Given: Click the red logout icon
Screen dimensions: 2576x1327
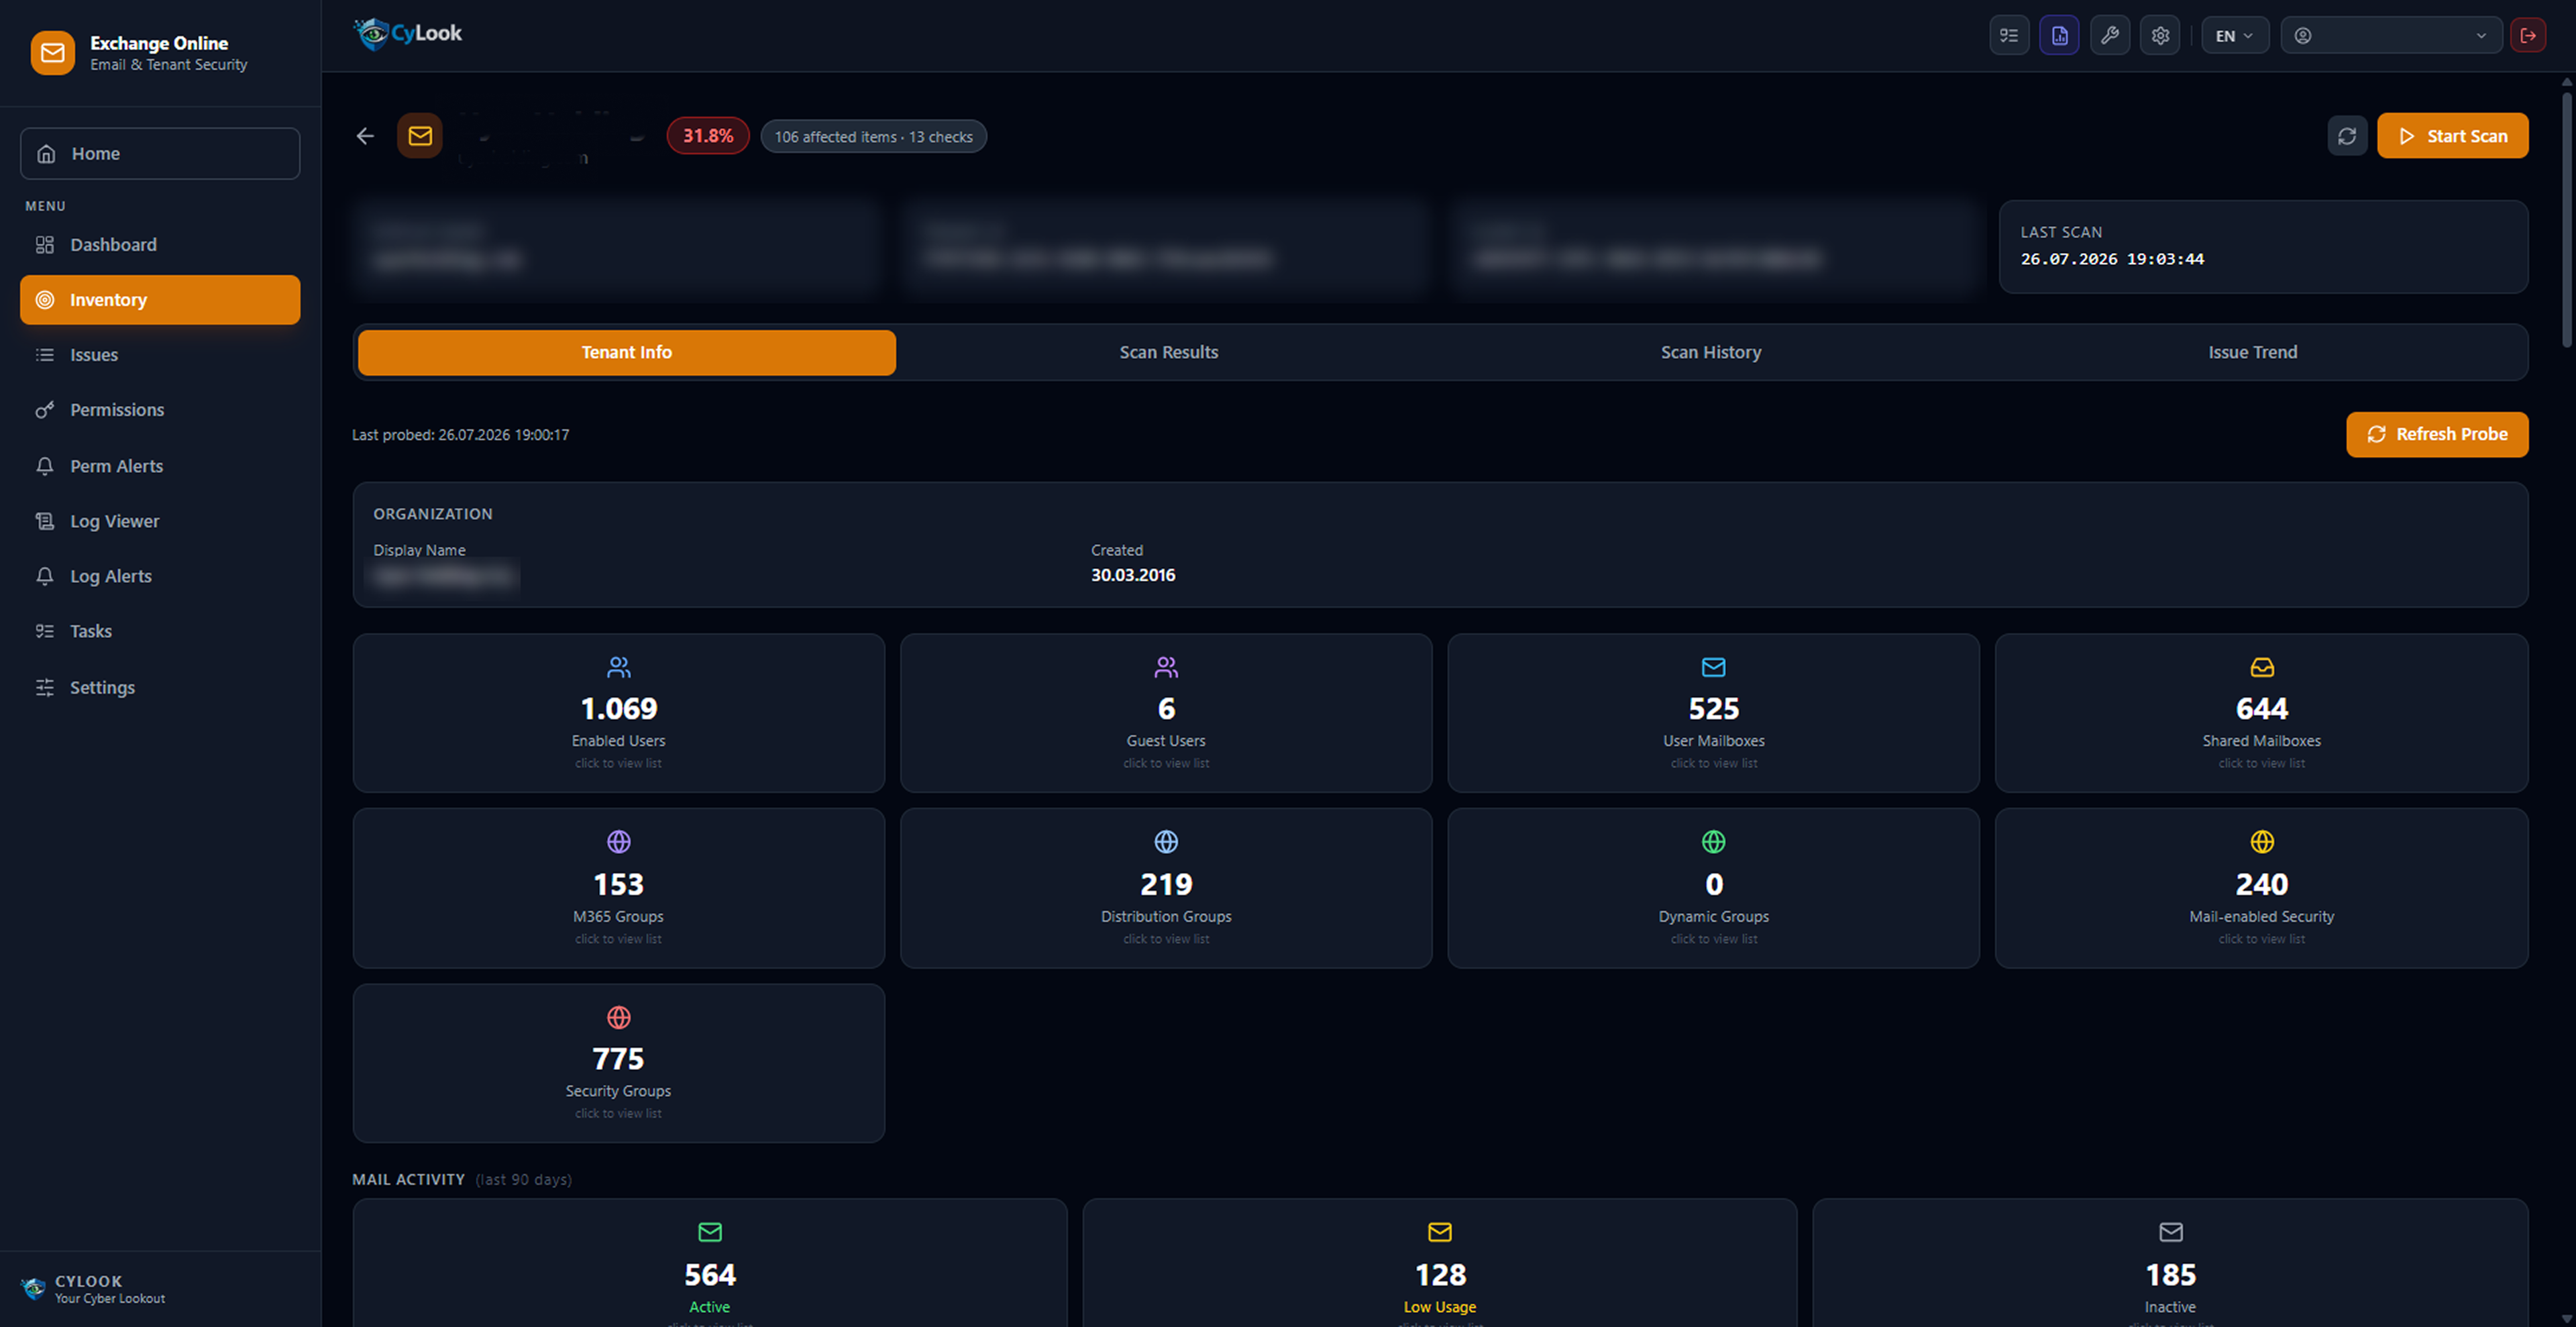Looking at the screenshot, I should pos(2528,36).
